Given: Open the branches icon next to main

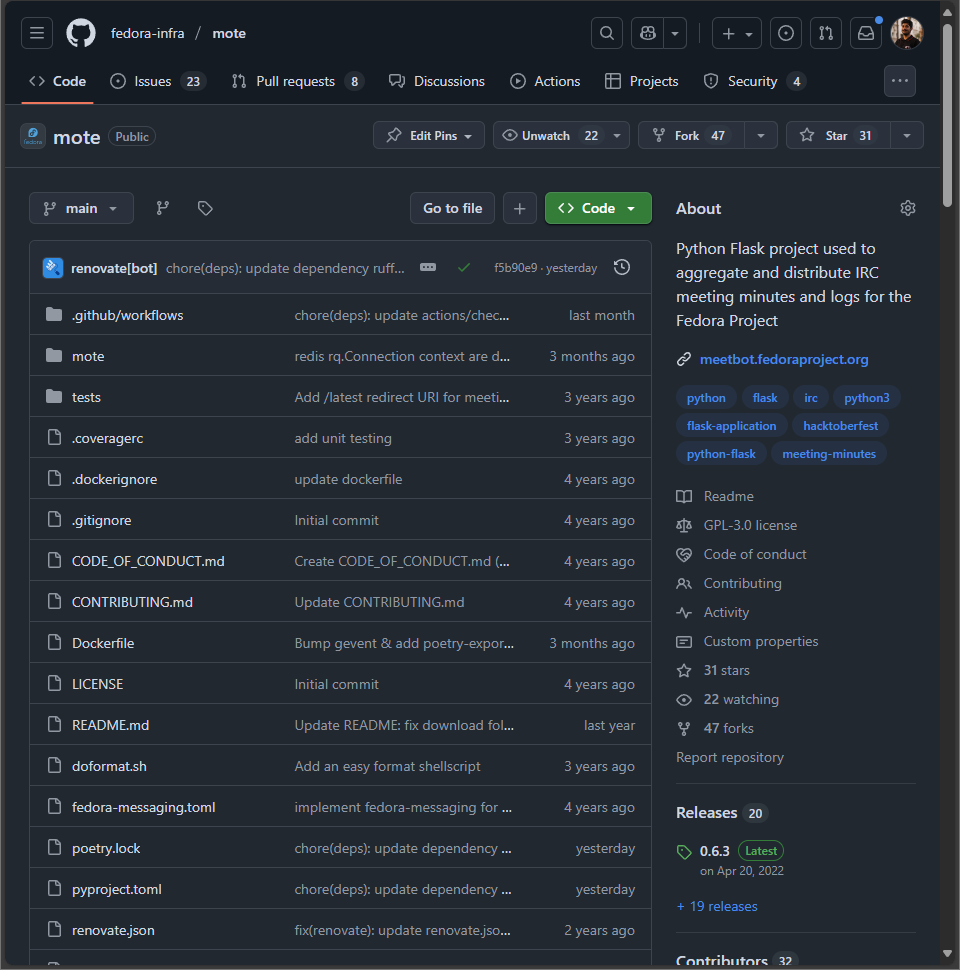Looking at the screenshot, I should point(162,208).
